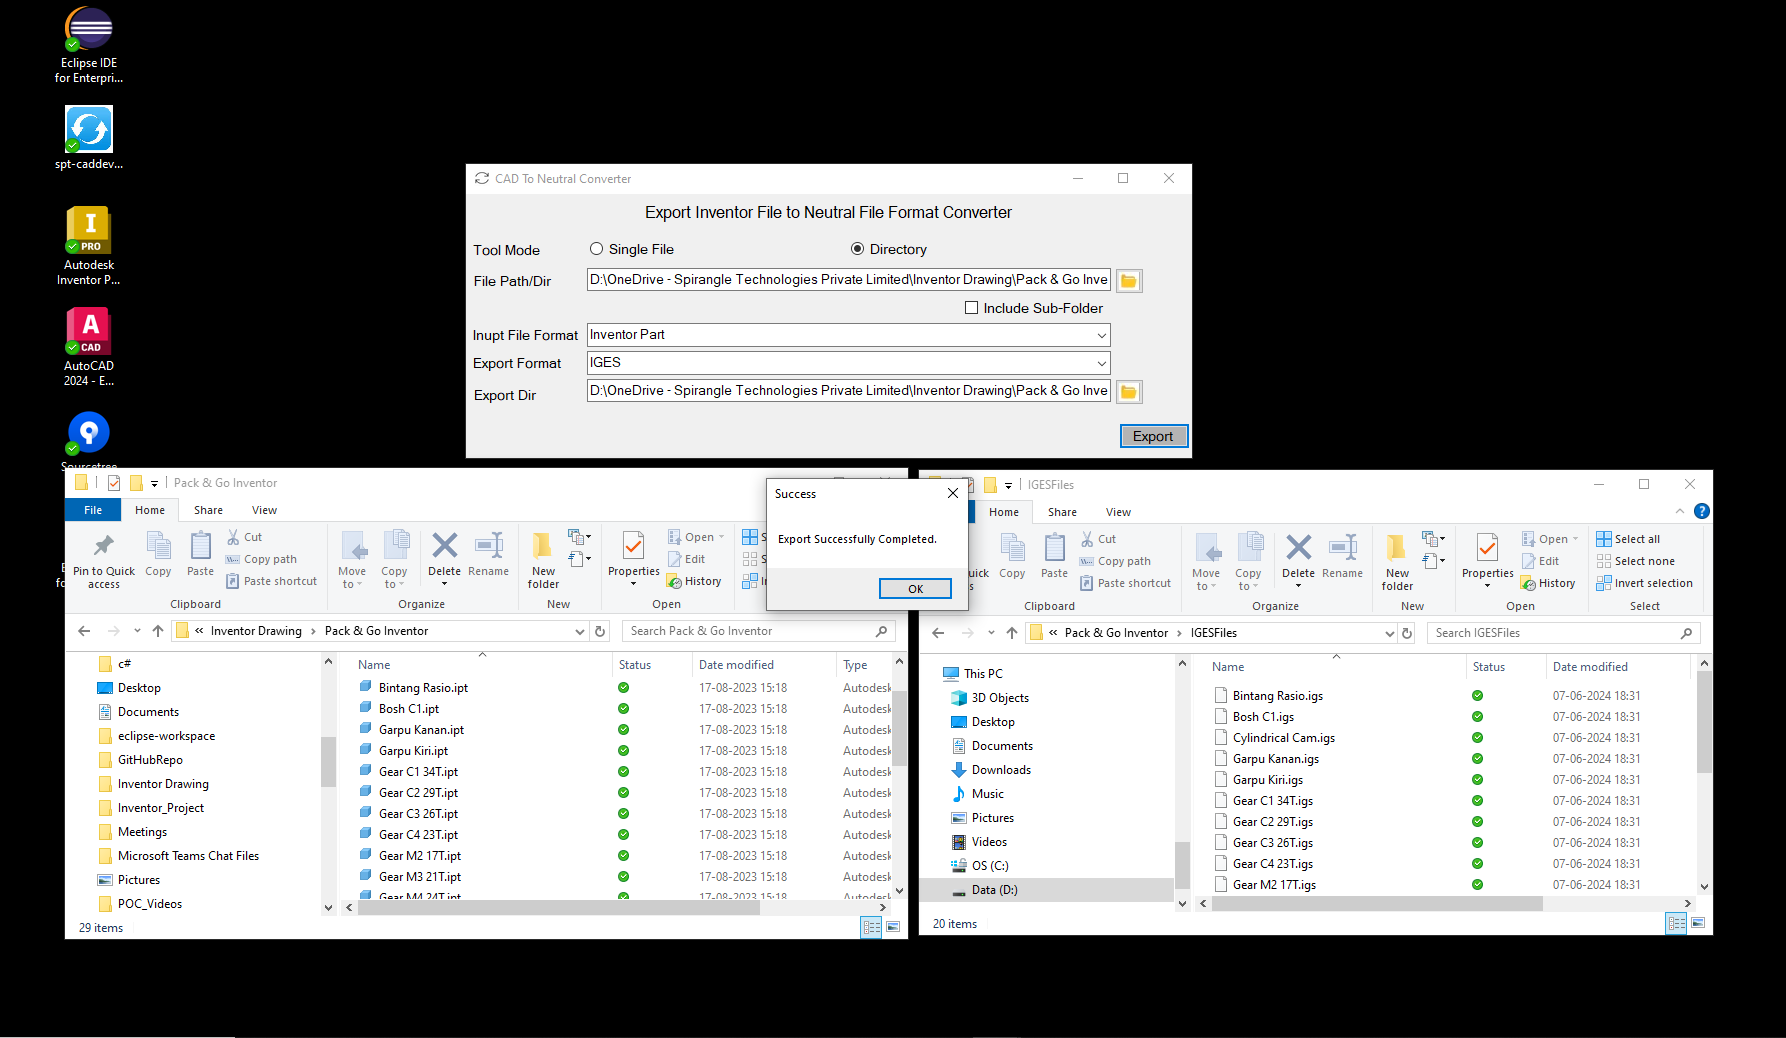Image resolution: width=1786 pixels, height=1038 pixels.
Task: Select the Gear M3 21T.ipt file
Action: pyautogui.click(x=420, y=877)
